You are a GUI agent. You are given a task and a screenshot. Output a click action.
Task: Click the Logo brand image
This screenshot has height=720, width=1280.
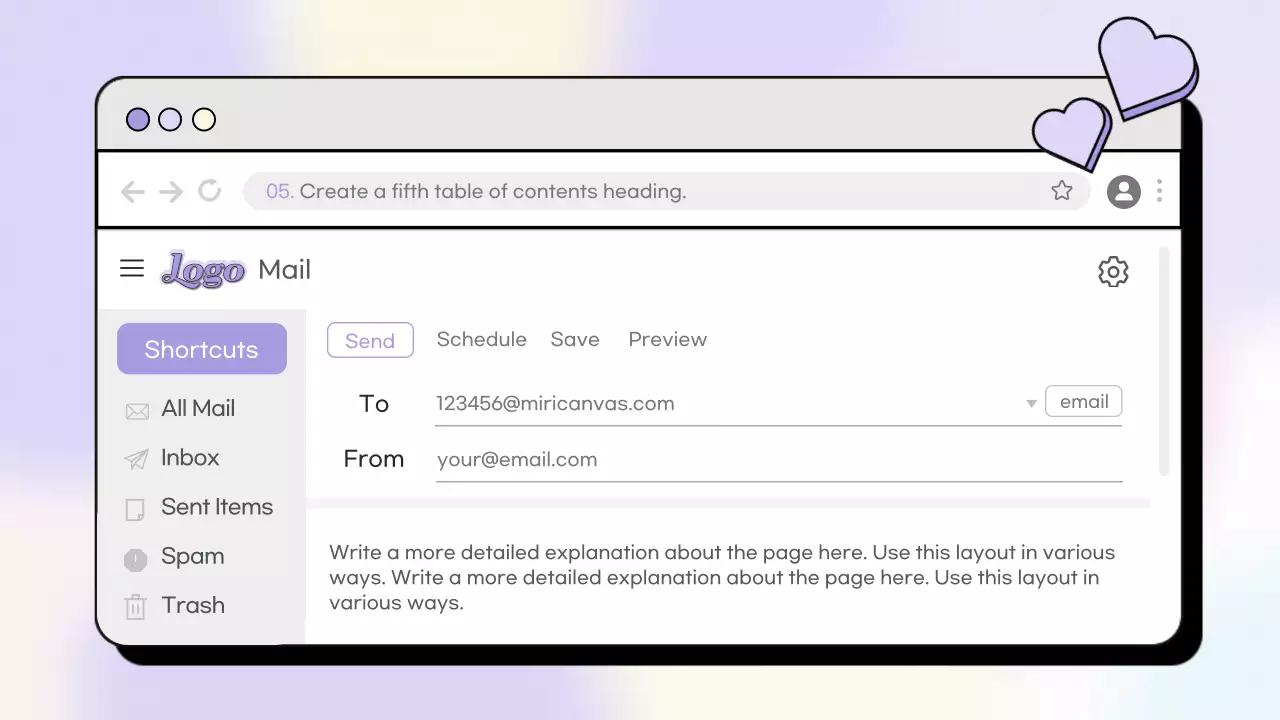pos(203,270)
